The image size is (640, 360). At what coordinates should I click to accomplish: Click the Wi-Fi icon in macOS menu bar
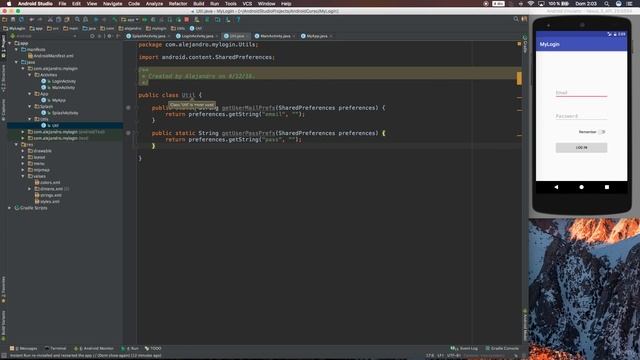click(x=531, y=4)
